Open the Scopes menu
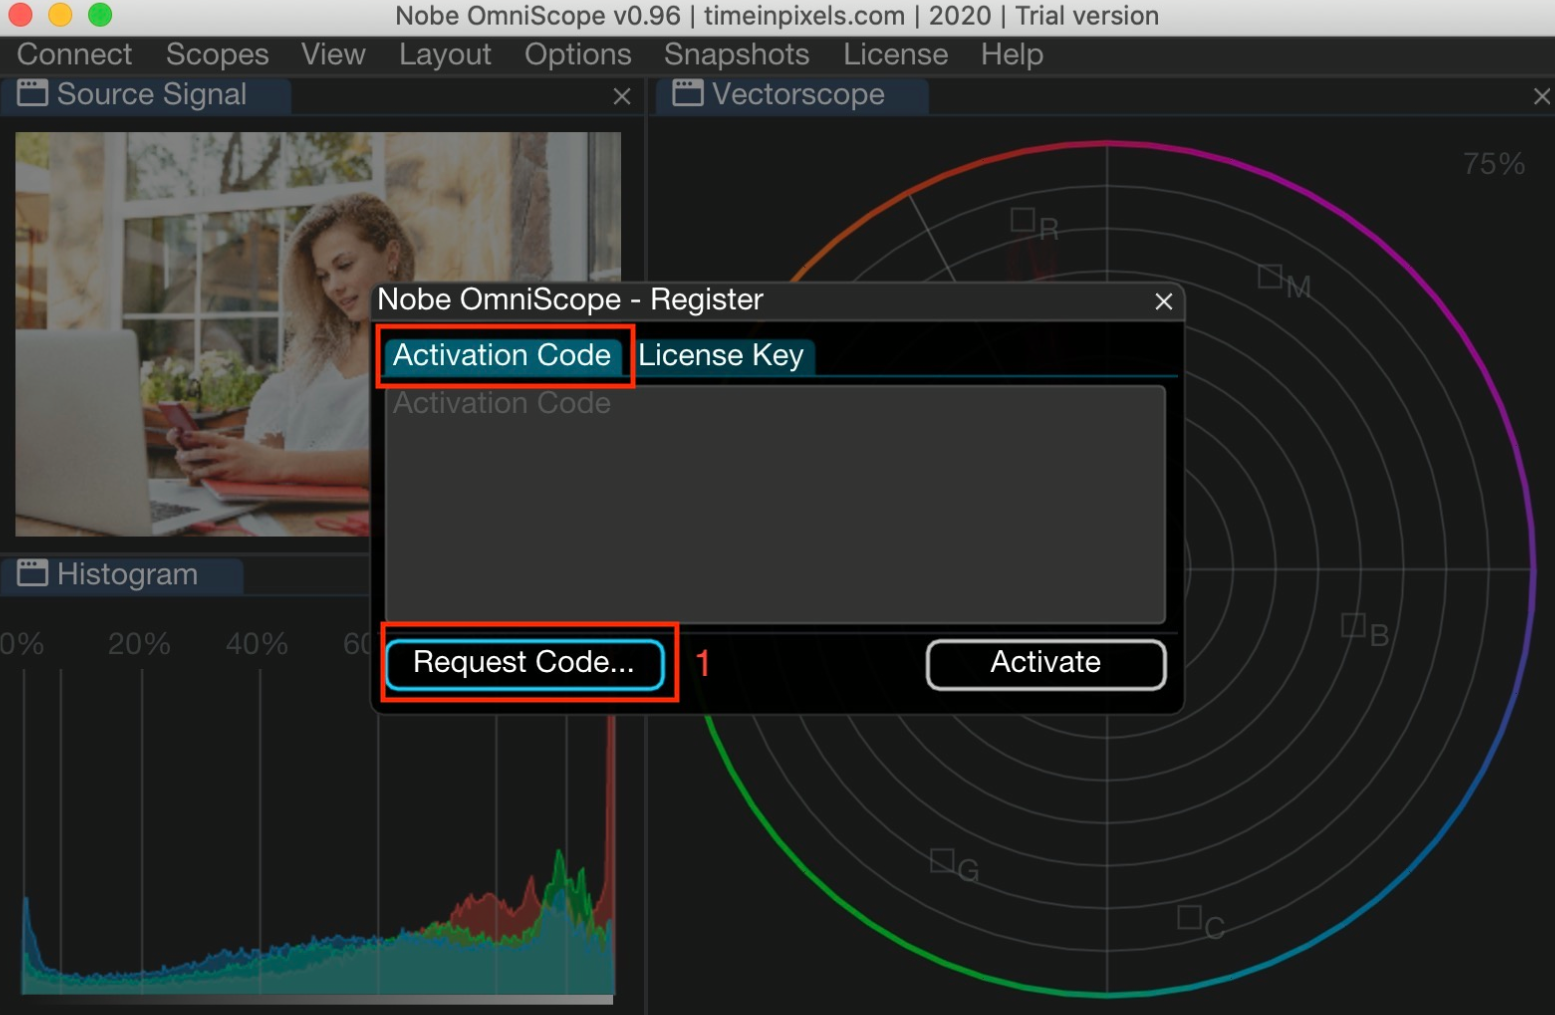 point(217,54)
